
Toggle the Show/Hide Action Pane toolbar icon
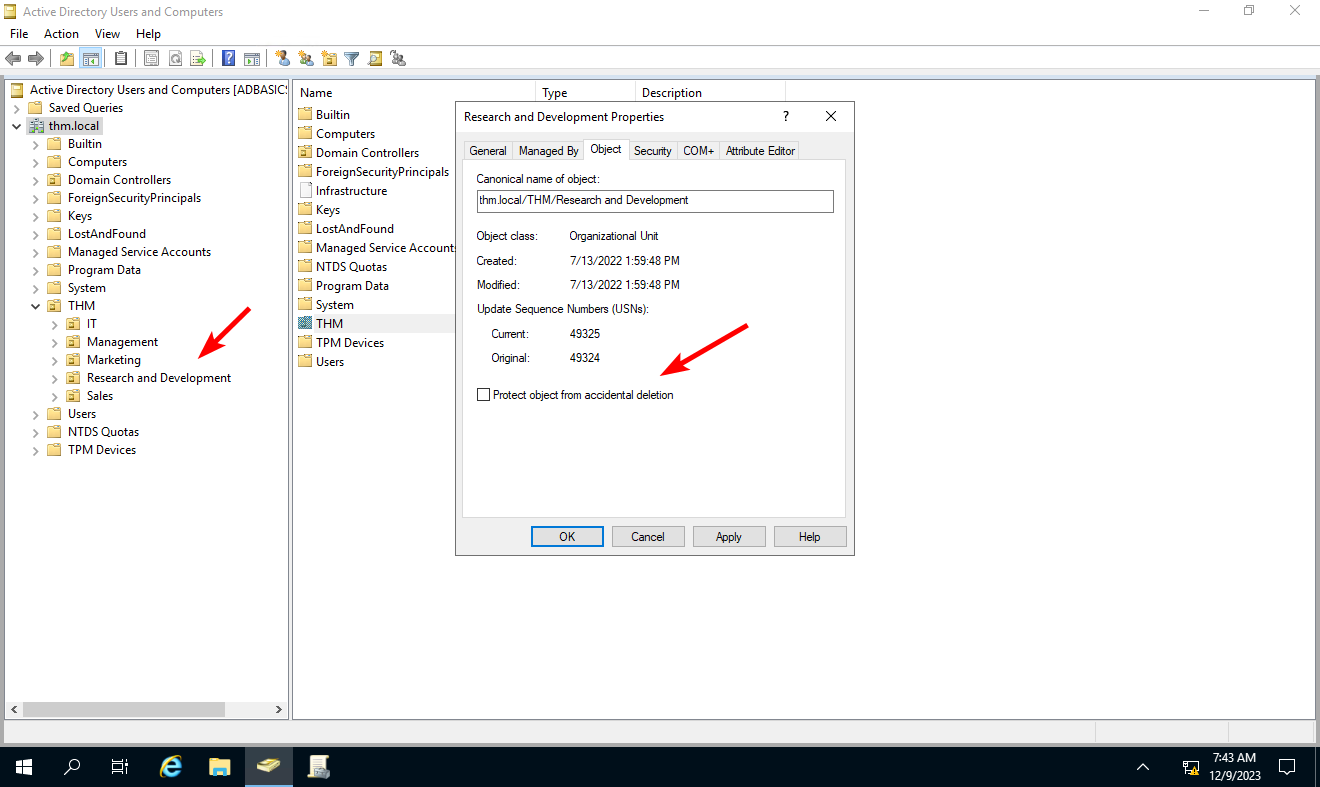pyautogui.click(x=252, y=59)
